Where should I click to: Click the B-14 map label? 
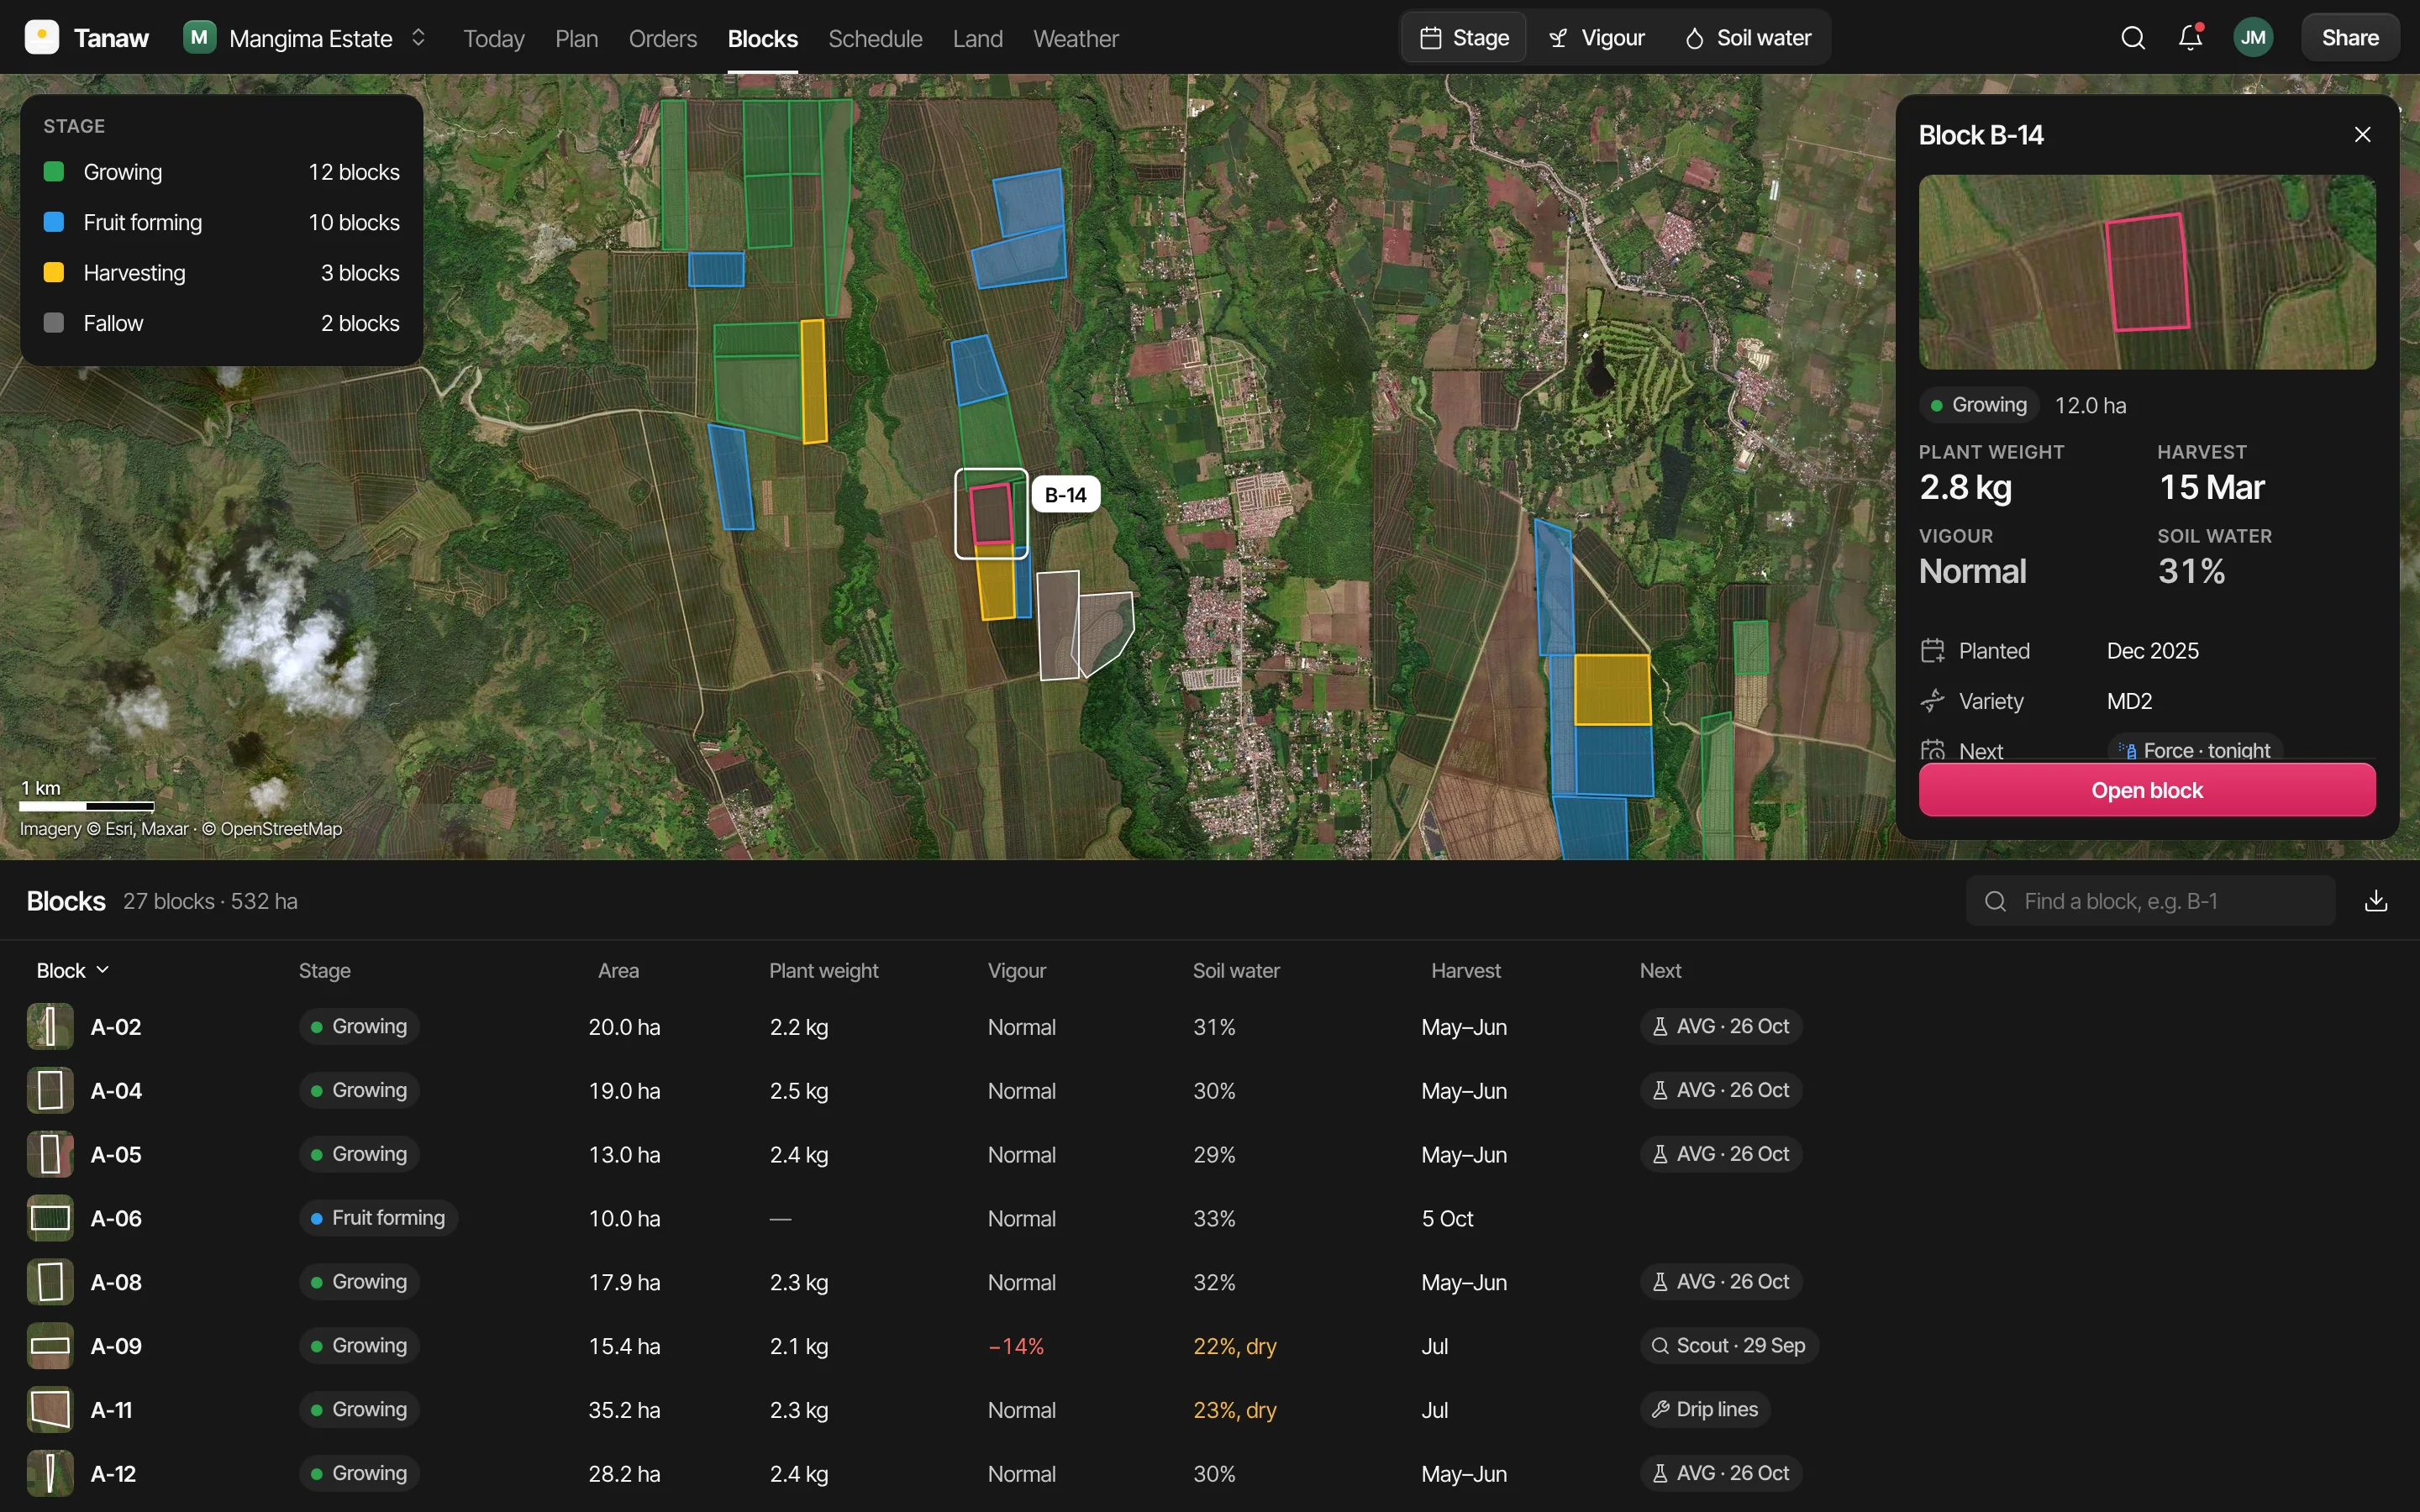click(x=1066, y=495)
